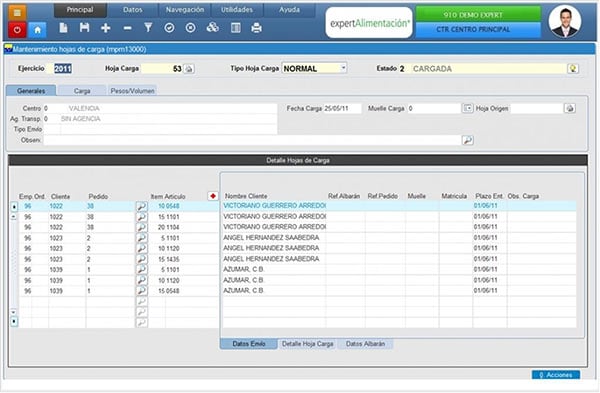Open the Utilidades menu
Image resolution: width=600 pixels, height=393 pixels.
[x=236, y=10]
